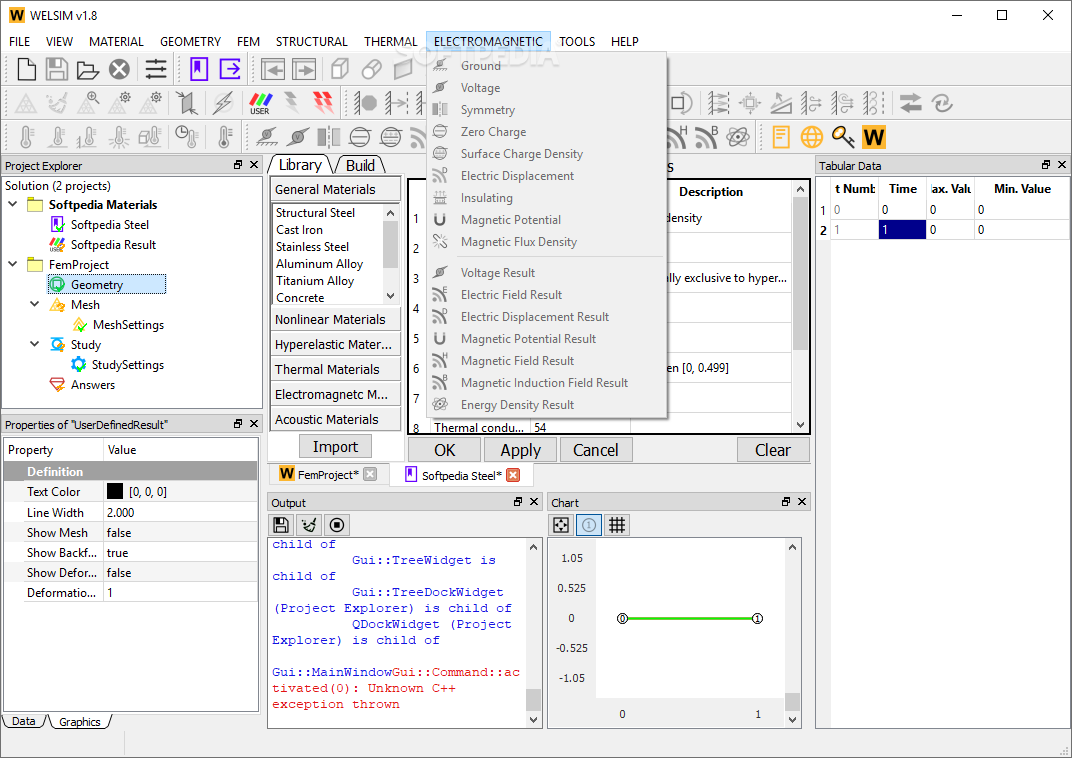Float the Tabular Data panel
This screenshot has height=758, width=1072.
coord(1045,165)
